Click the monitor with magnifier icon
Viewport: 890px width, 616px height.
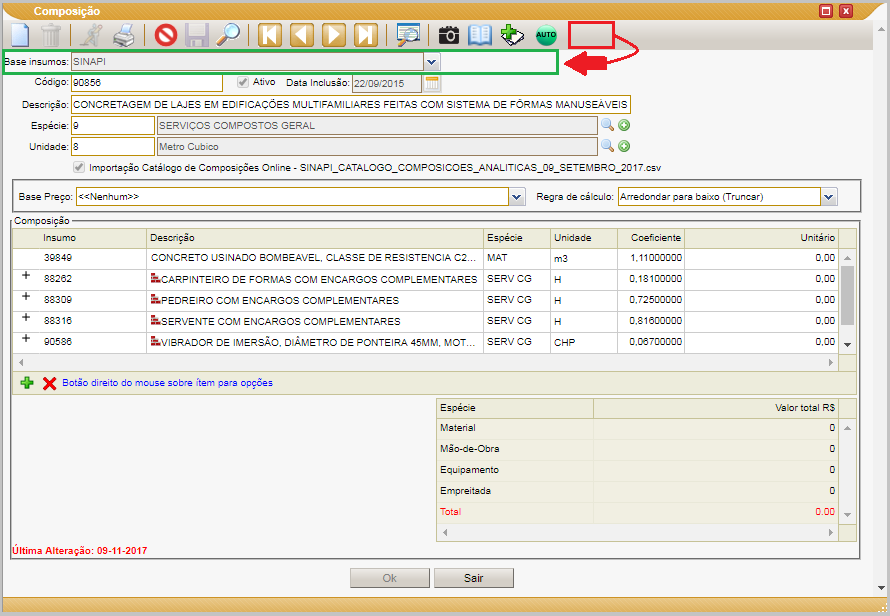click(x=408, y=35)
